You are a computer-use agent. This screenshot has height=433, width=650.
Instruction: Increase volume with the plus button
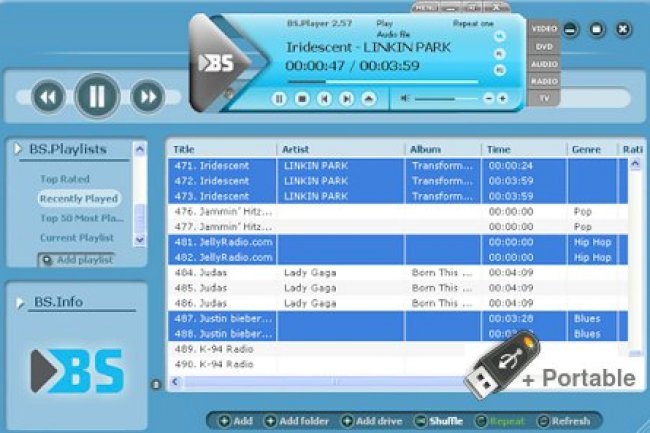(502, 99)
